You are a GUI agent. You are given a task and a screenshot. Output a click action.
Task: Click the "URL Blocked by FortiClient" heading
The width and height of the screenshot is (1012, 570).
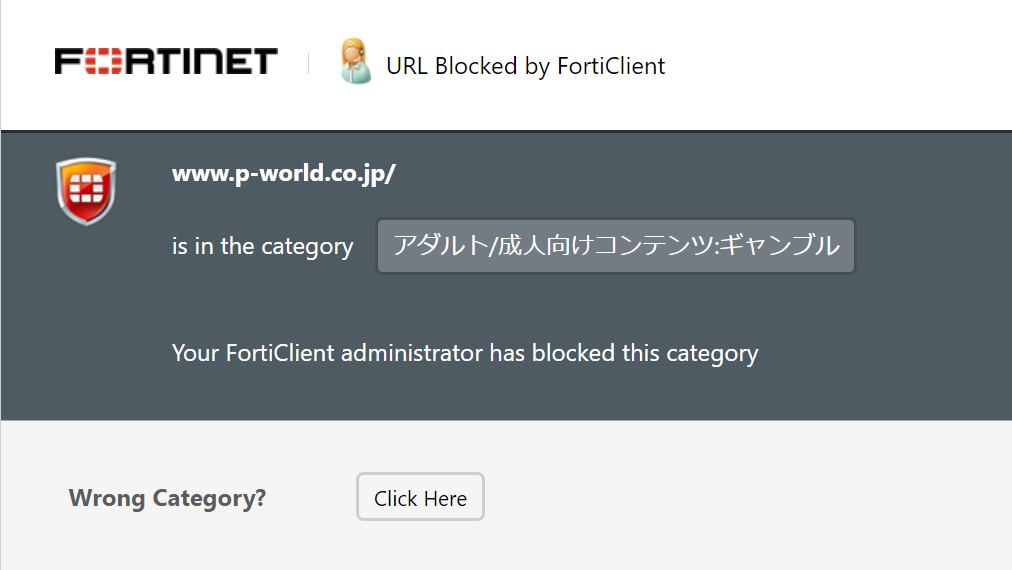coord(525,66)
